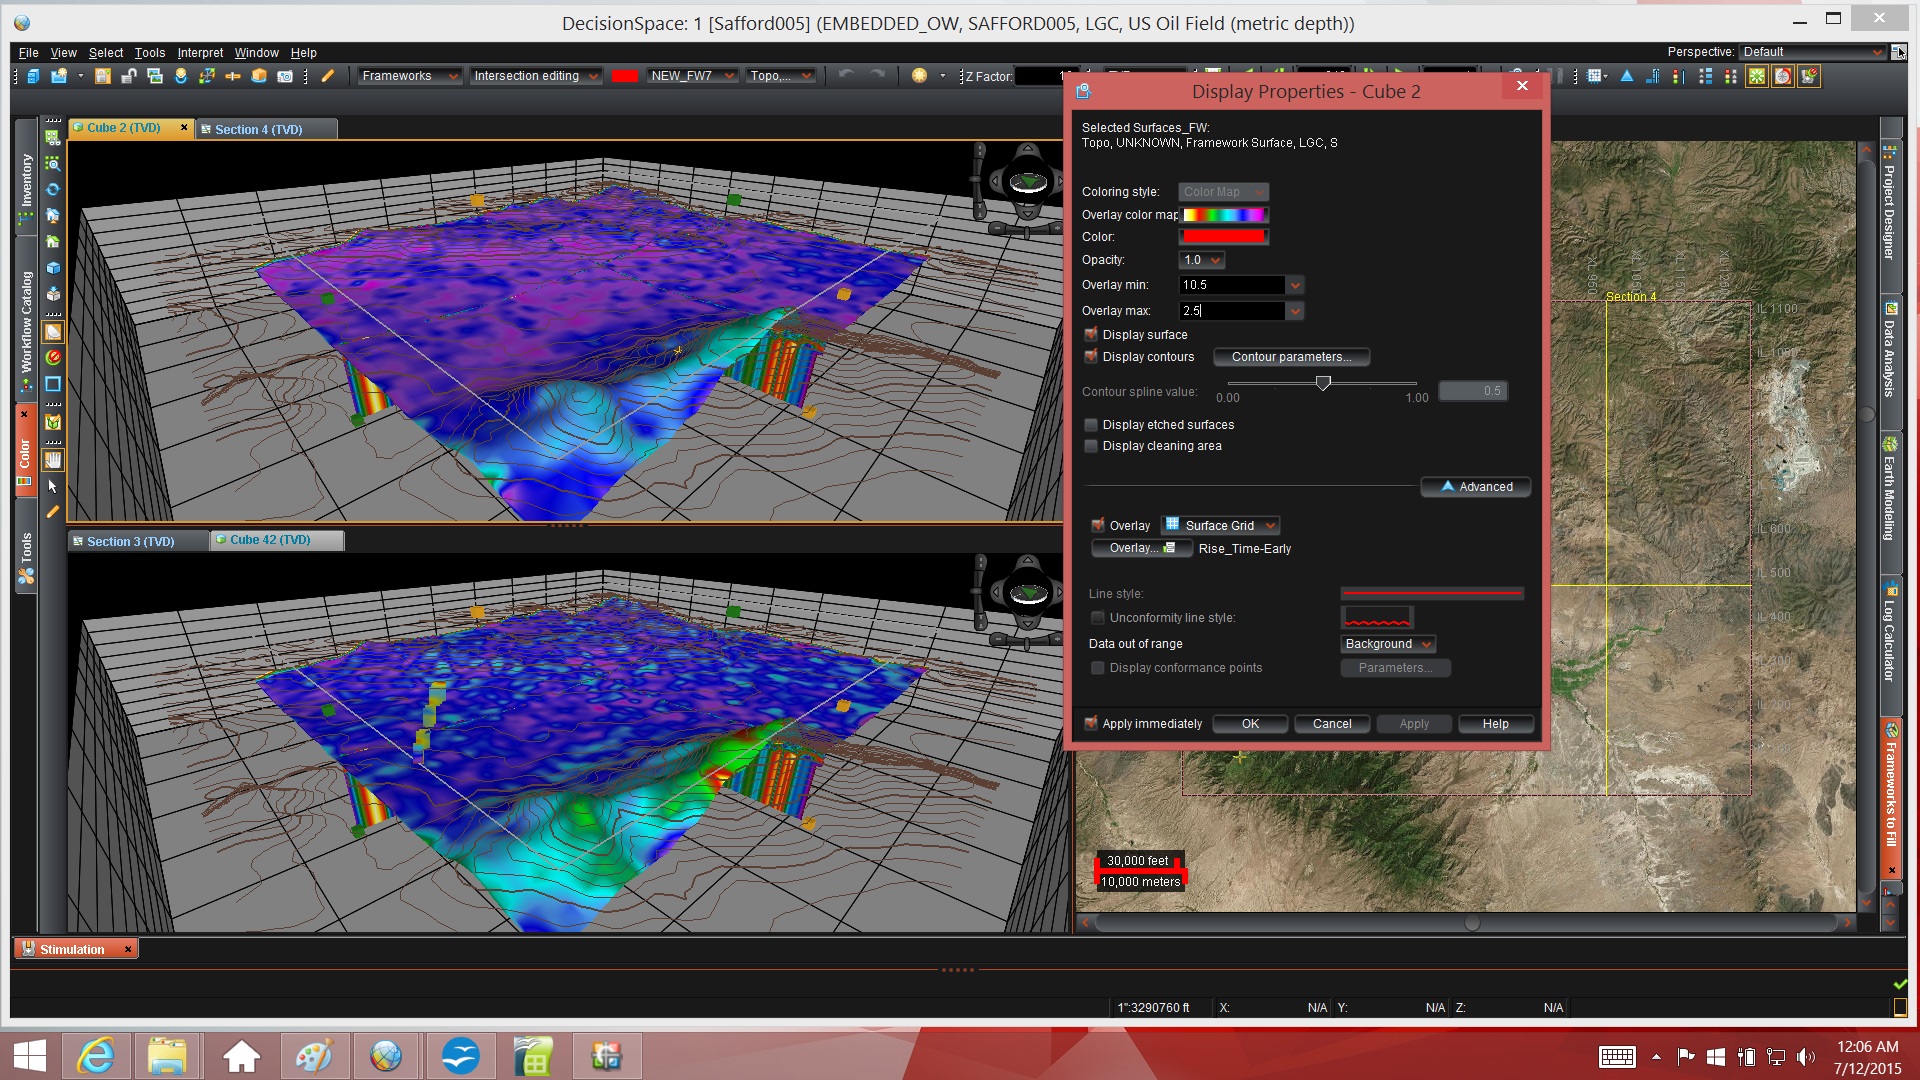Open the Frameworks dropdown in the toolbar
The height and width of the screenshot is (1080, 1920).
[x=410, y=76]
